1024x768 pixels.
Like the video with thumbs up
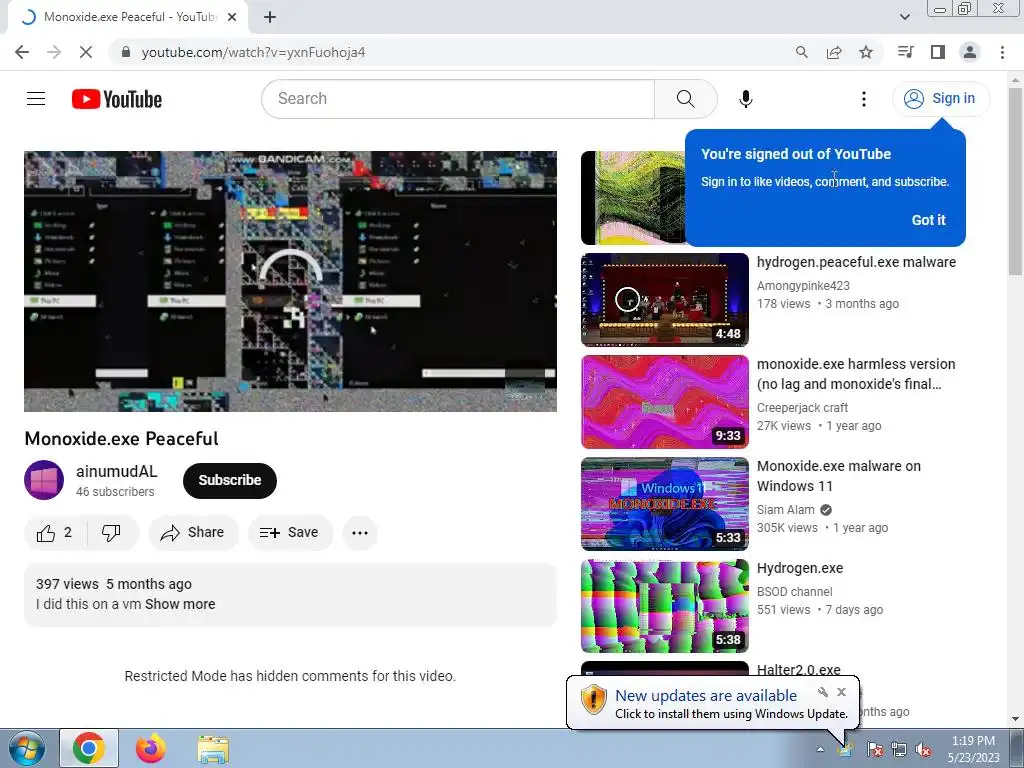(55, 533)
